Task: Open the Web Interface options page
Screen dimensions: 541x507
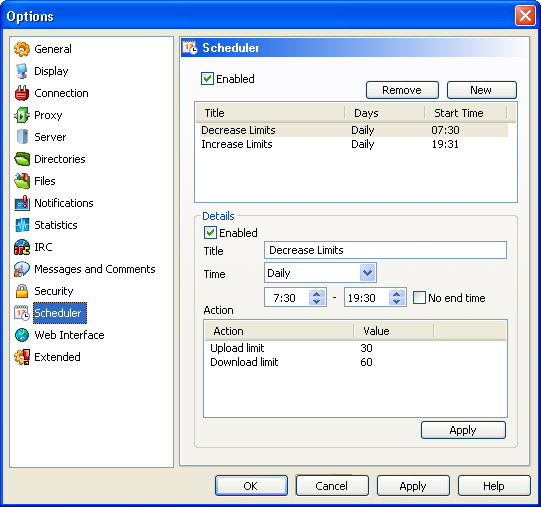Action: coord(69,335)
